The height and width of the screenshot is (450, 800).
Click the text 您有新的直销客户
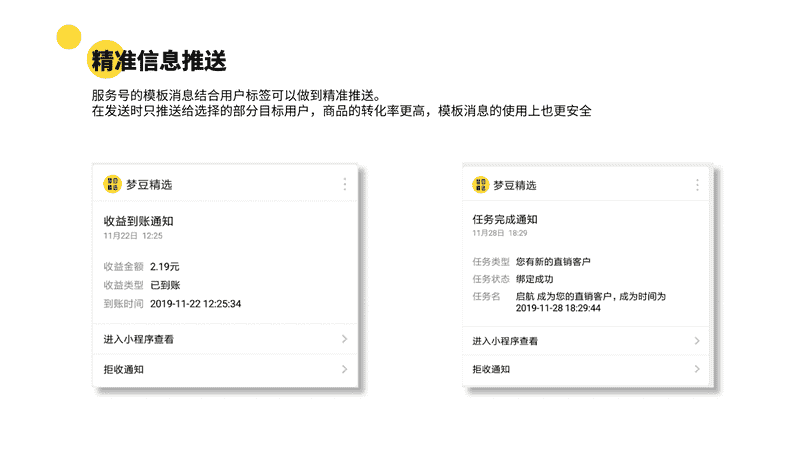point(553,262)
